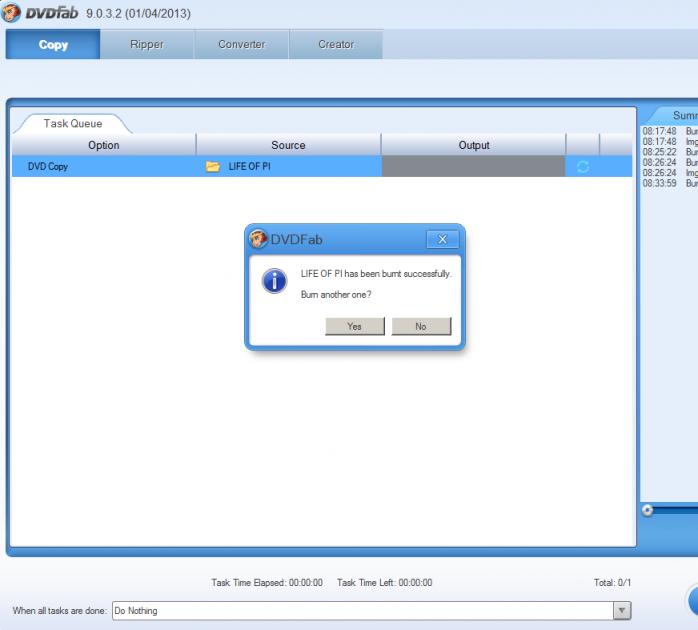
Task: Open the Ripper tab
Action: point(147,45)
